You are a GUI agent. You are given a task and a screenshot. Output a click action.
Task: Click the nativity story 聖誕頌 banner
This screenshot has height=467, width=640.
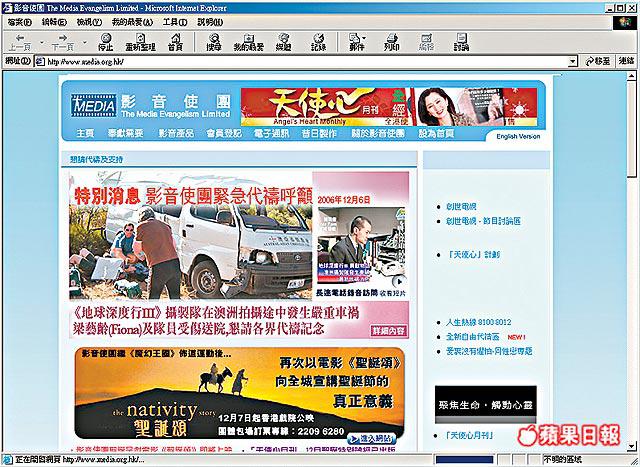pos(240,393)
